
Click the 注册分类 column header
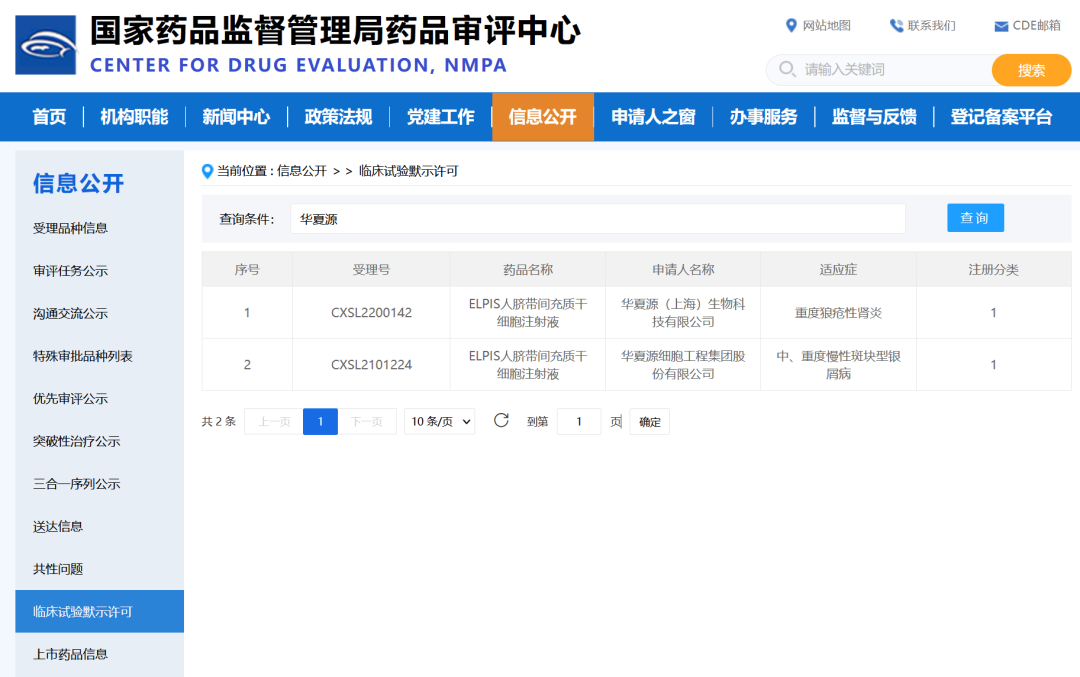coord(993,270)
